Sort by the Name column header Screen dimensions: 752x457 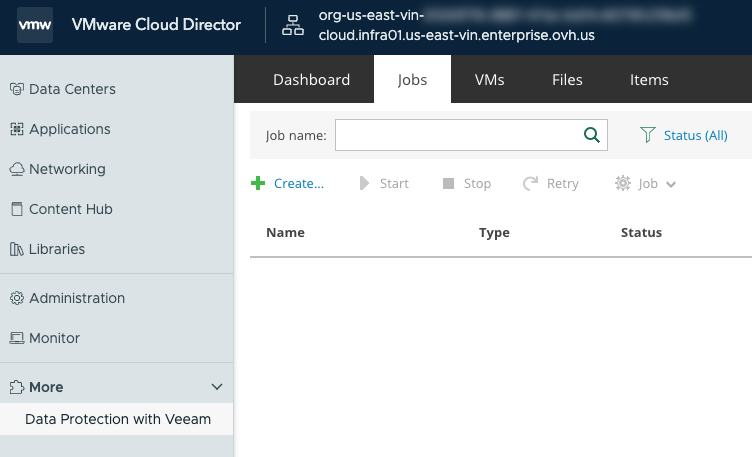(x=285, y=233)
